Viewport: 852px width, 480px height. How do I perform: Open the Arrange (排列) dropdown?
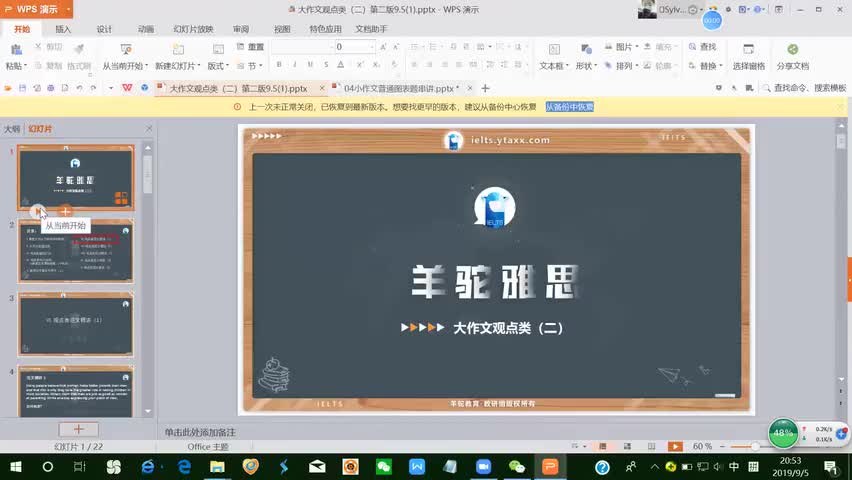tap(622, 66)
